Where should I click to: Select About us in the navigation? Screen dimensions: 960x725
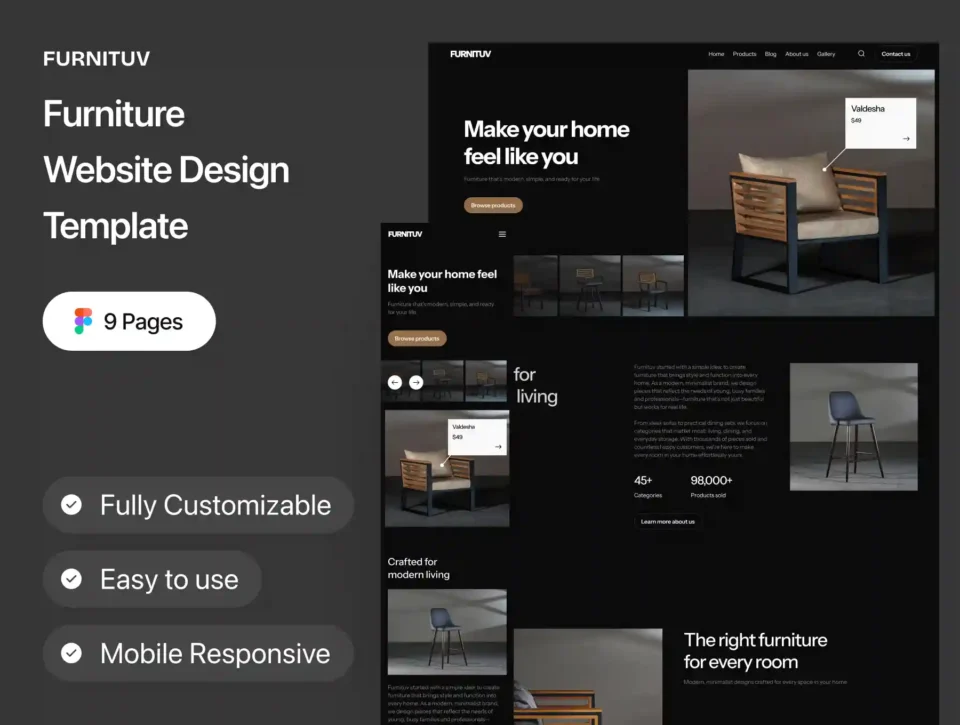(x=796, y=54)
